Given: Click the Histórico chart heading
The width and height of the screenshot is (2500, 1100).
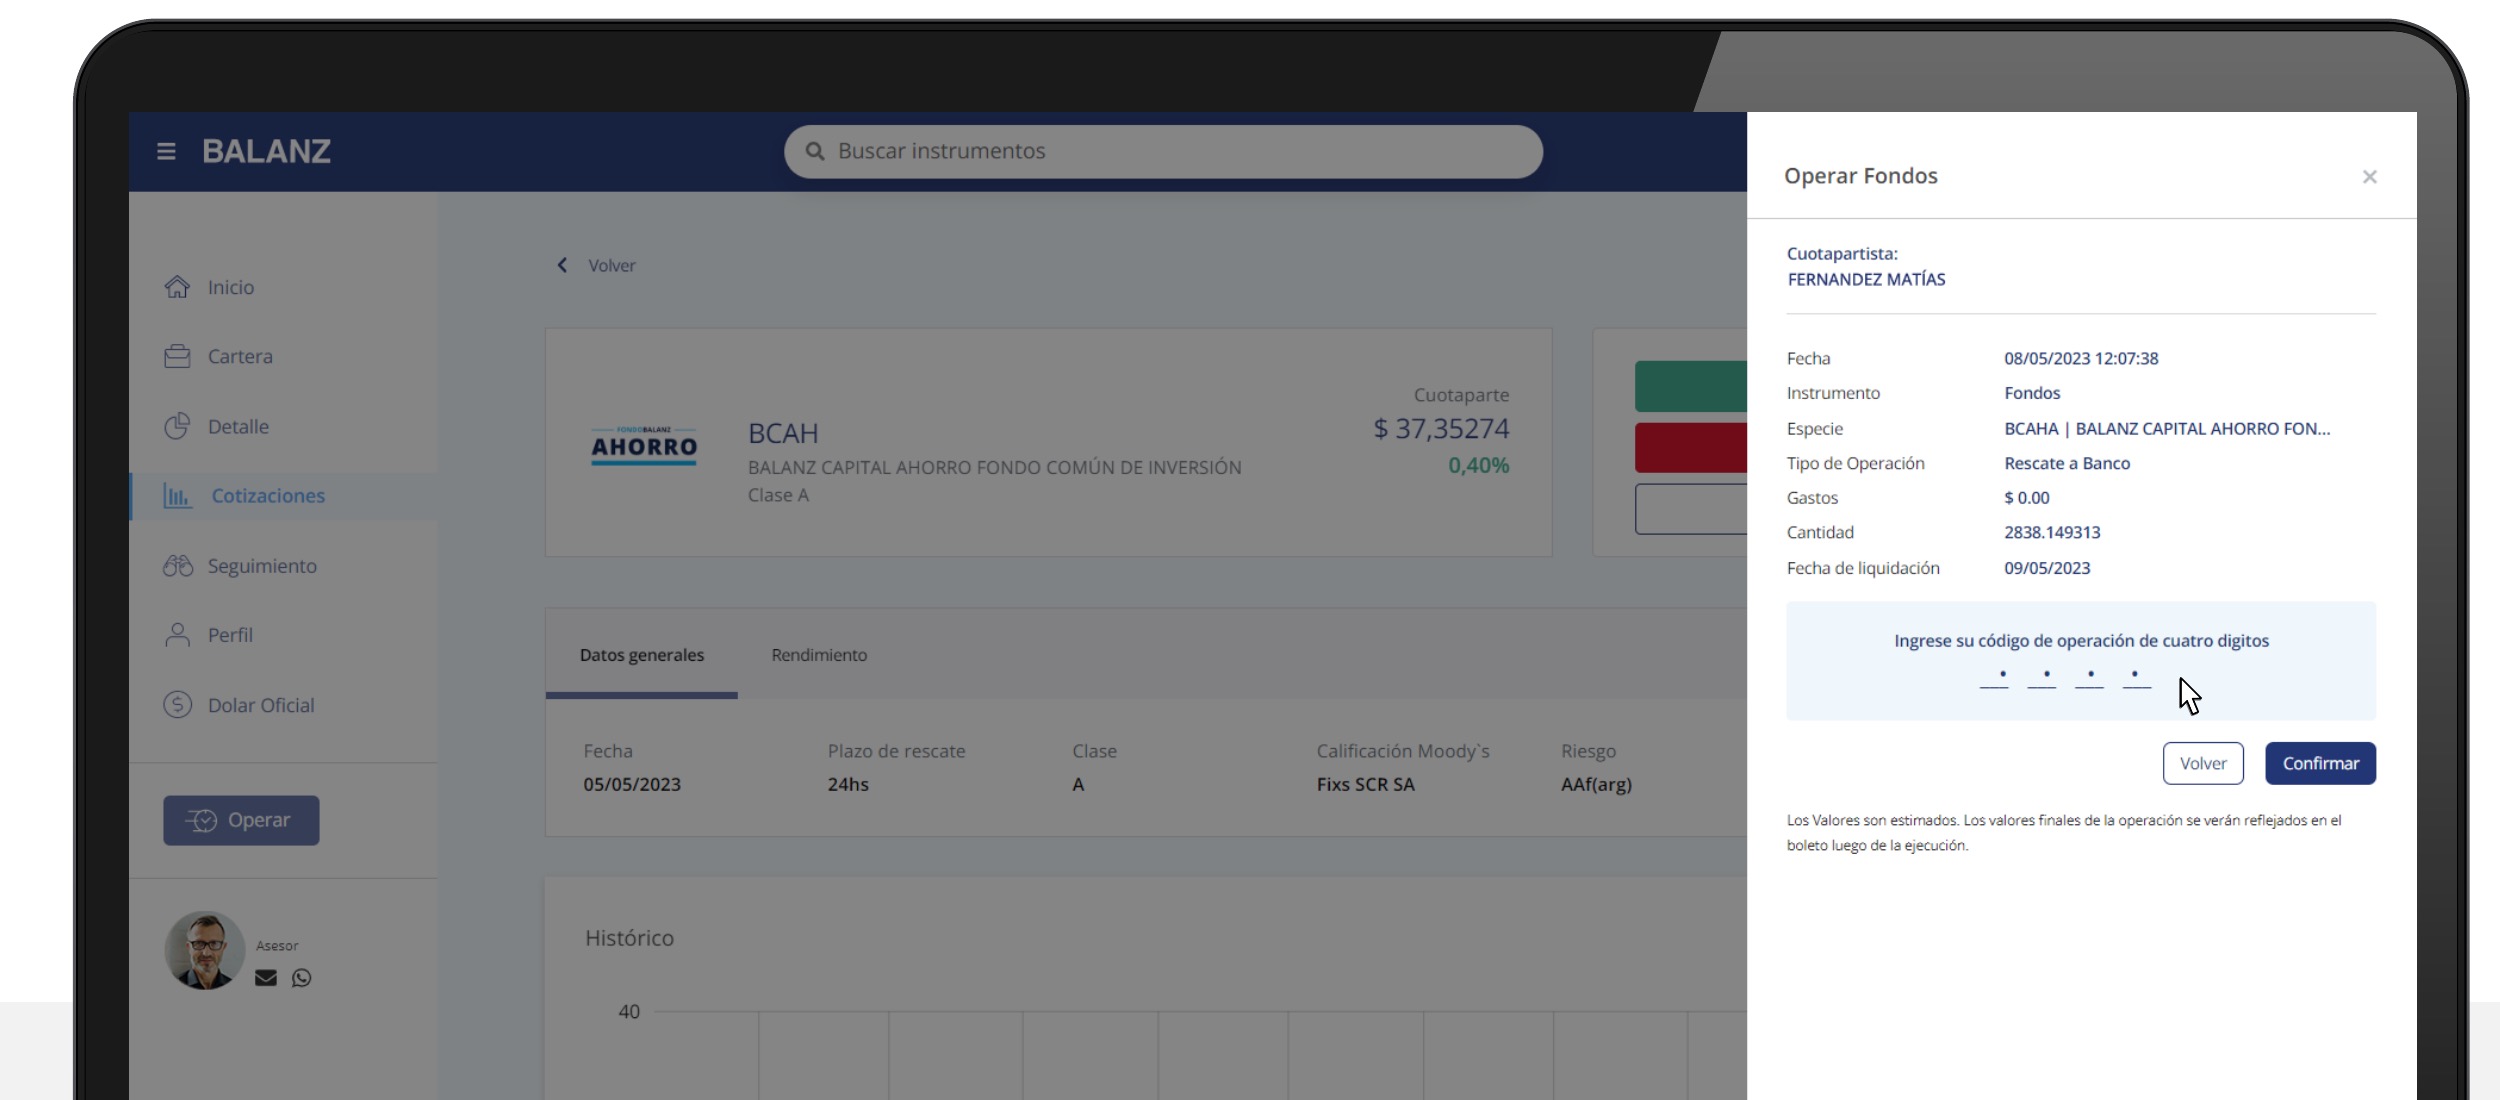Looking at the screenshot, I should [629, 938].
